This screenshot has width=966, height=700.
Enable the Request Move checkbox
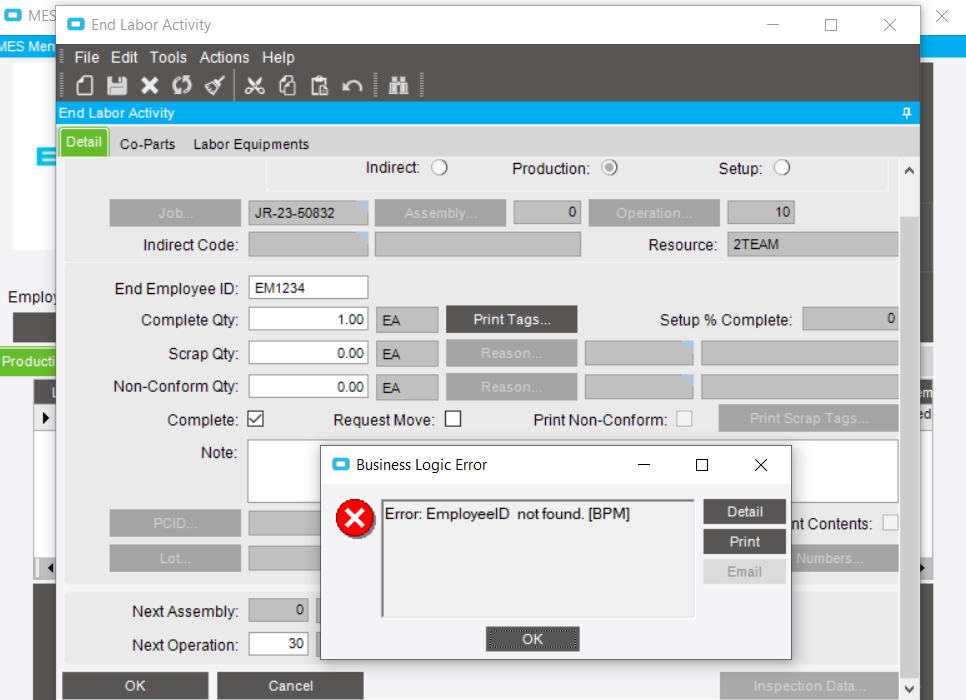[x=453, y=418]
